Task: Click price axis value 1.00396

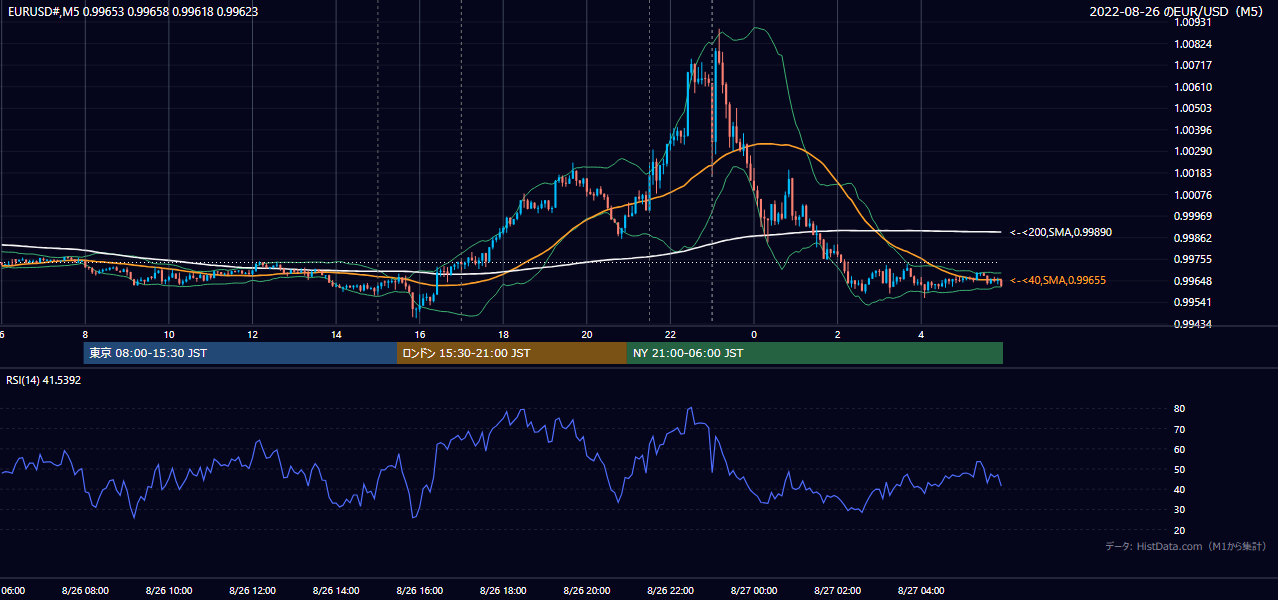Action: 1193,130
